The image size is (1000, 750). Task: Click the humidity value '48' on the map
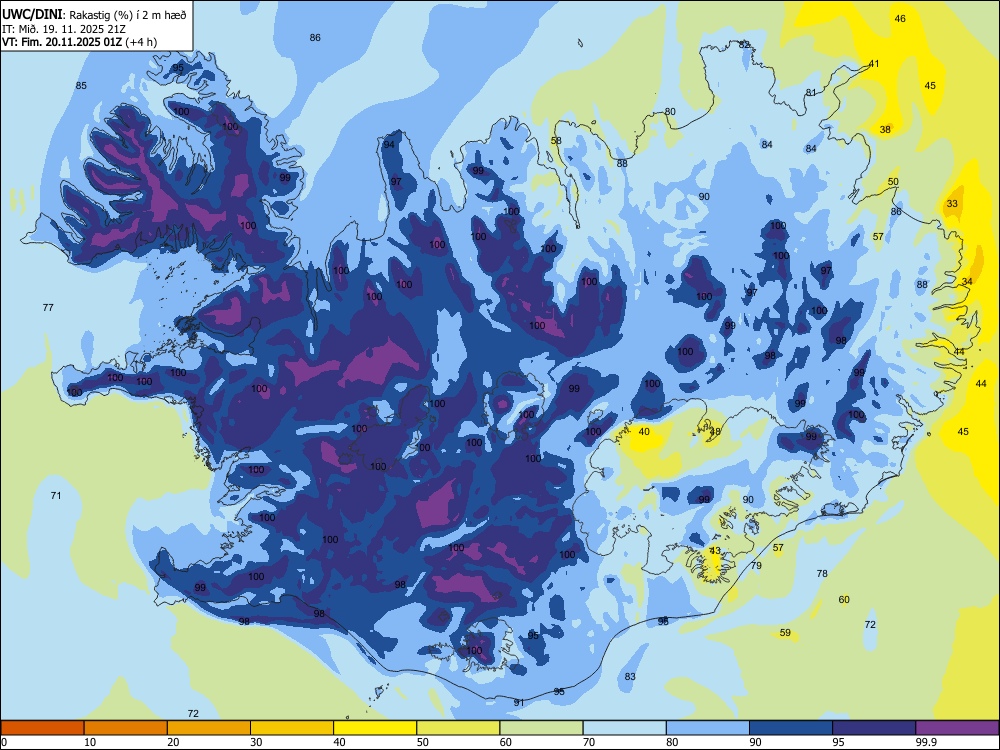click(715, 432)
